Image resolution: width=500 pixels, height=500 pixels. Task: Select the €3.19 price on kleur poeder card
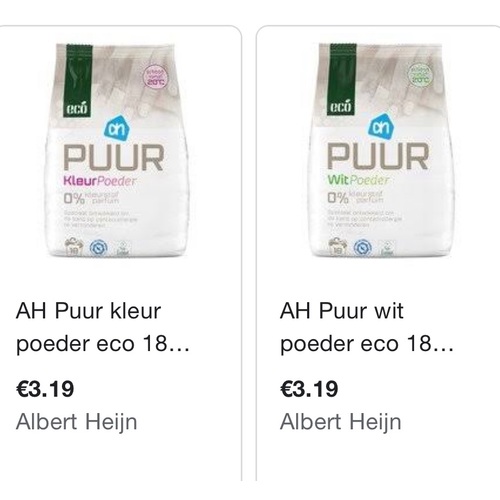pos(45,389)
